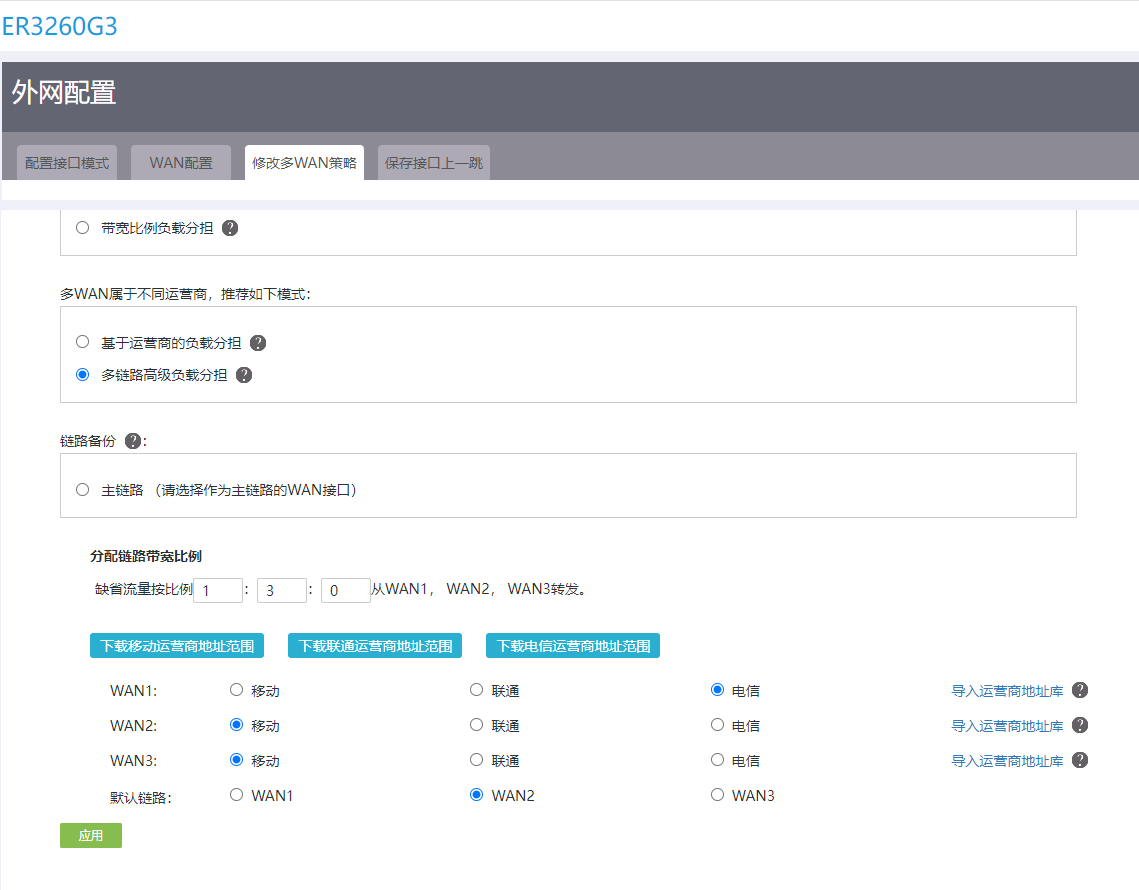Click help icon in WAN1 row

tap(1080, 690)
